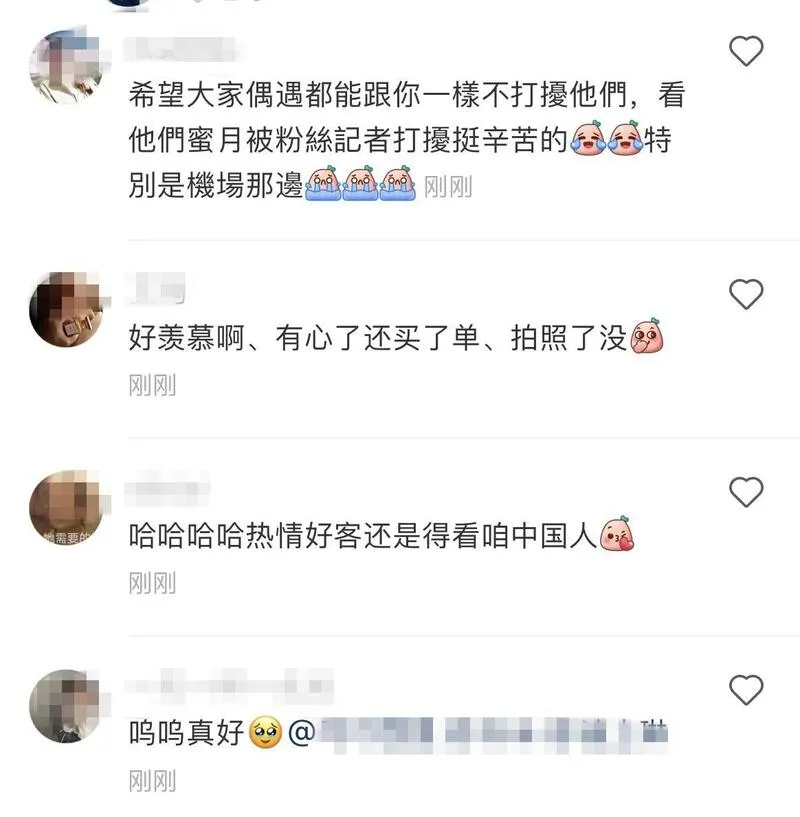Like the 呜呜真好 comment
The width and height of the screenshot is (800, 817).
746,689
